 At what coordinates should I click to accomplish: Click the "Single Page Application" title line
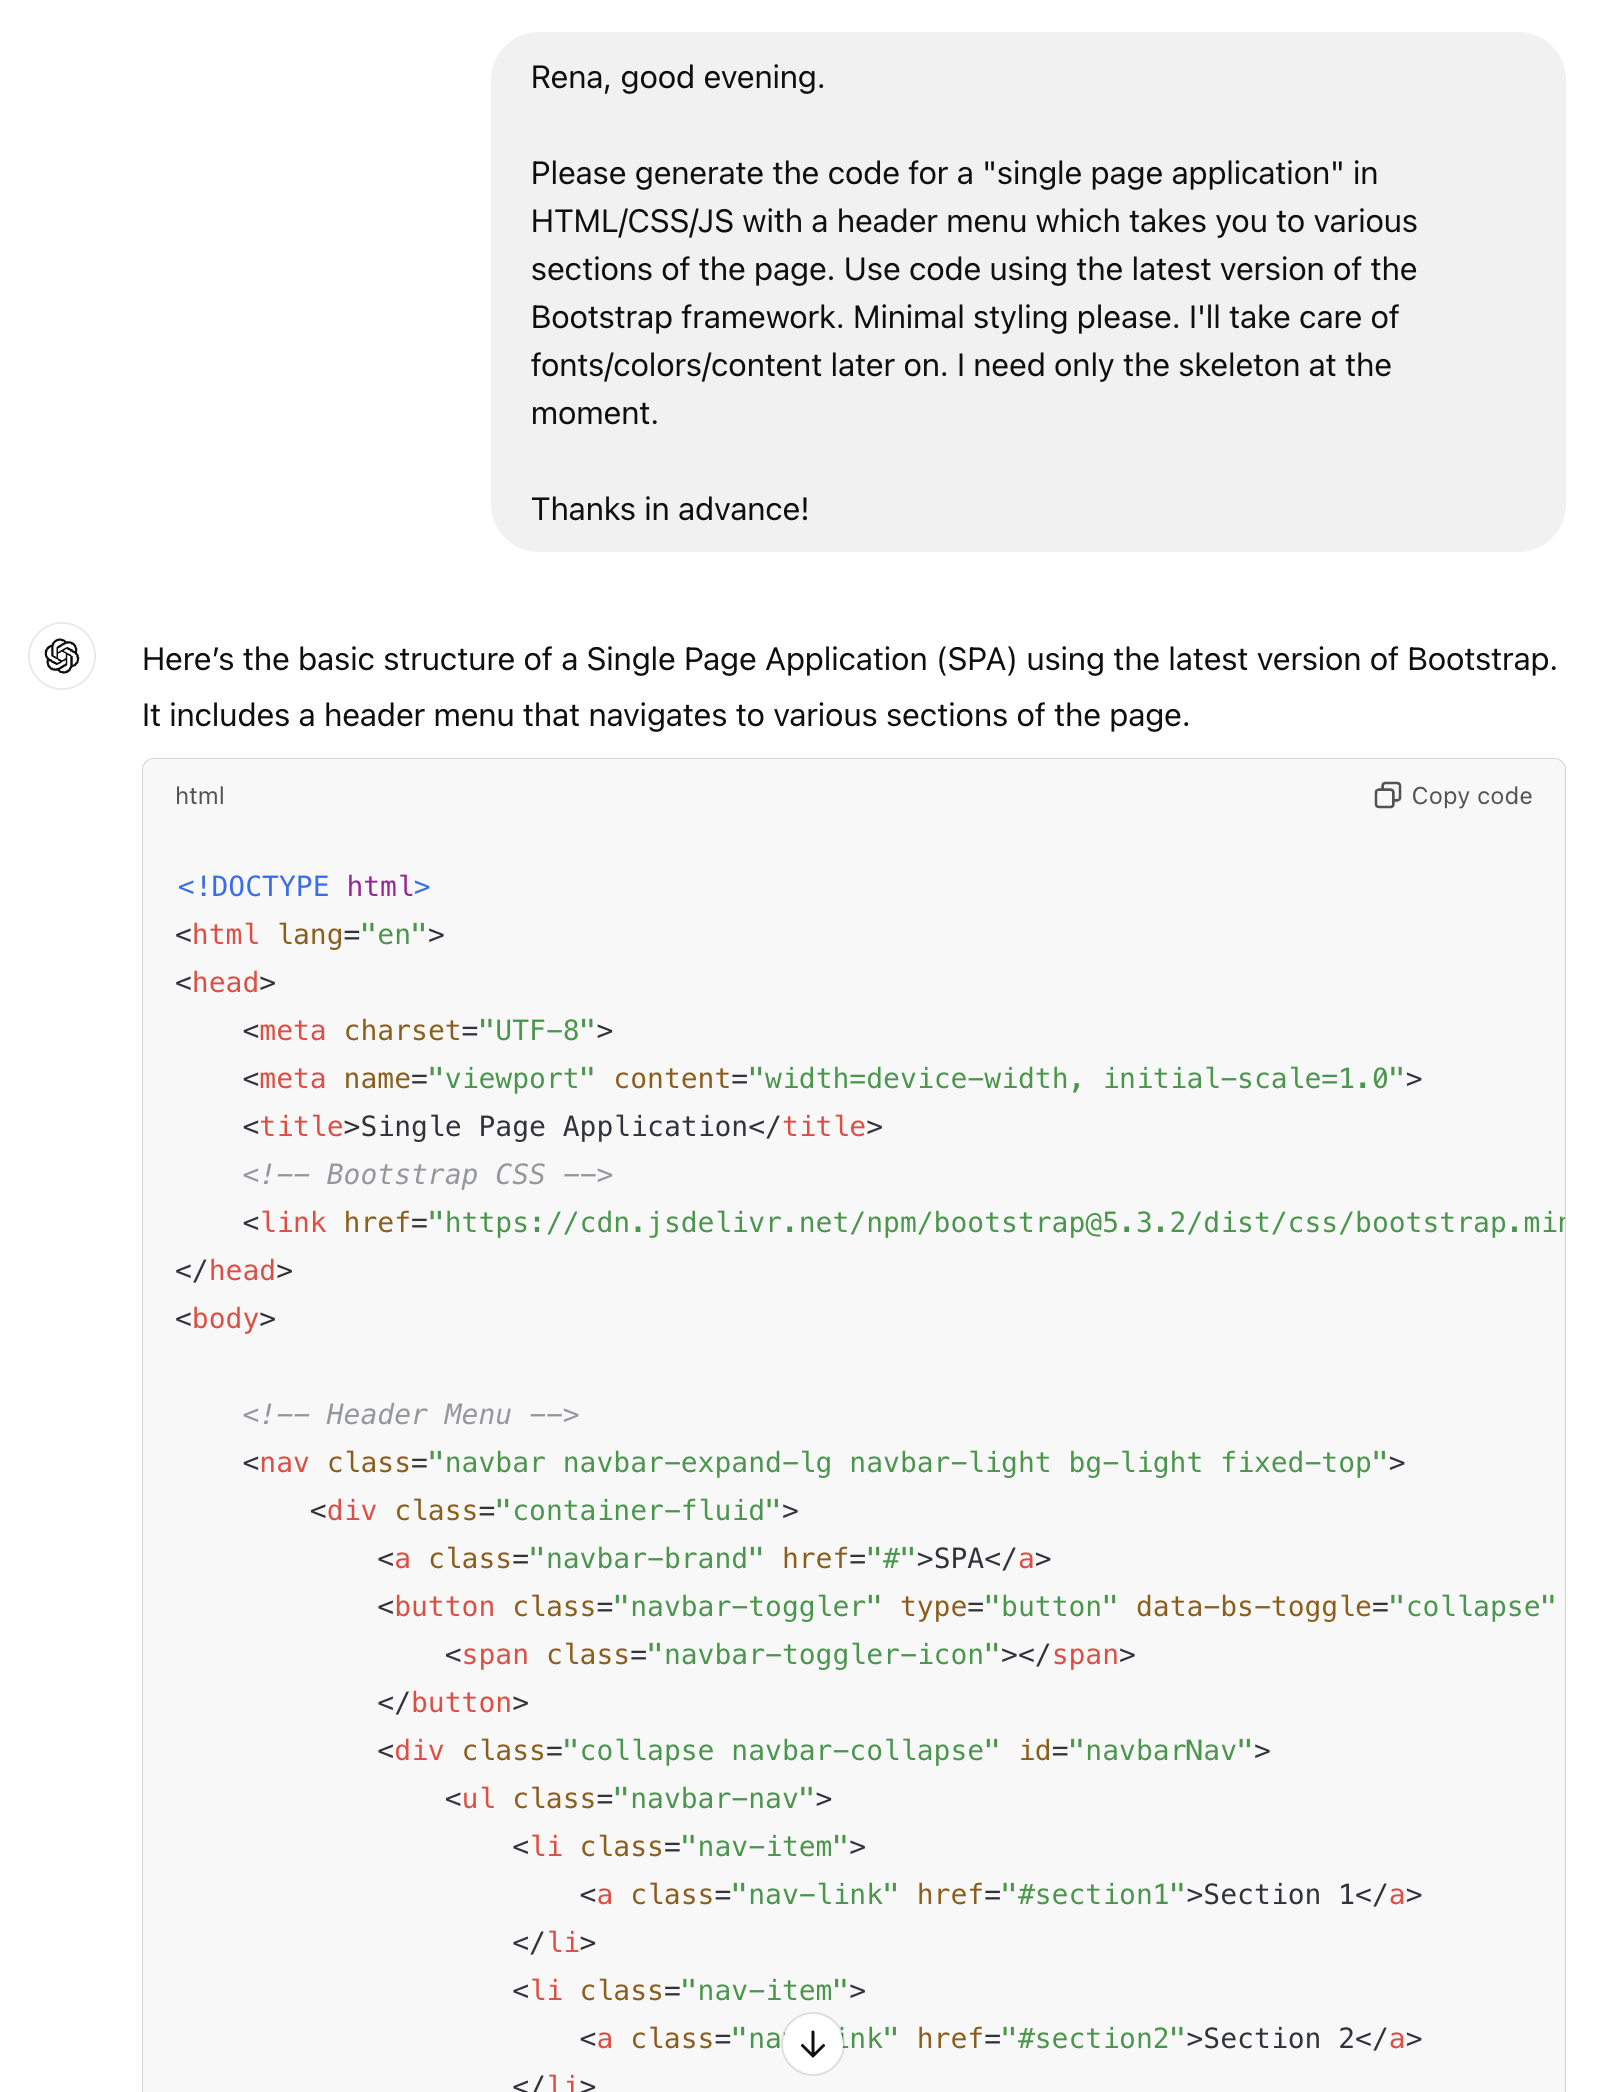click(562, 1127)
